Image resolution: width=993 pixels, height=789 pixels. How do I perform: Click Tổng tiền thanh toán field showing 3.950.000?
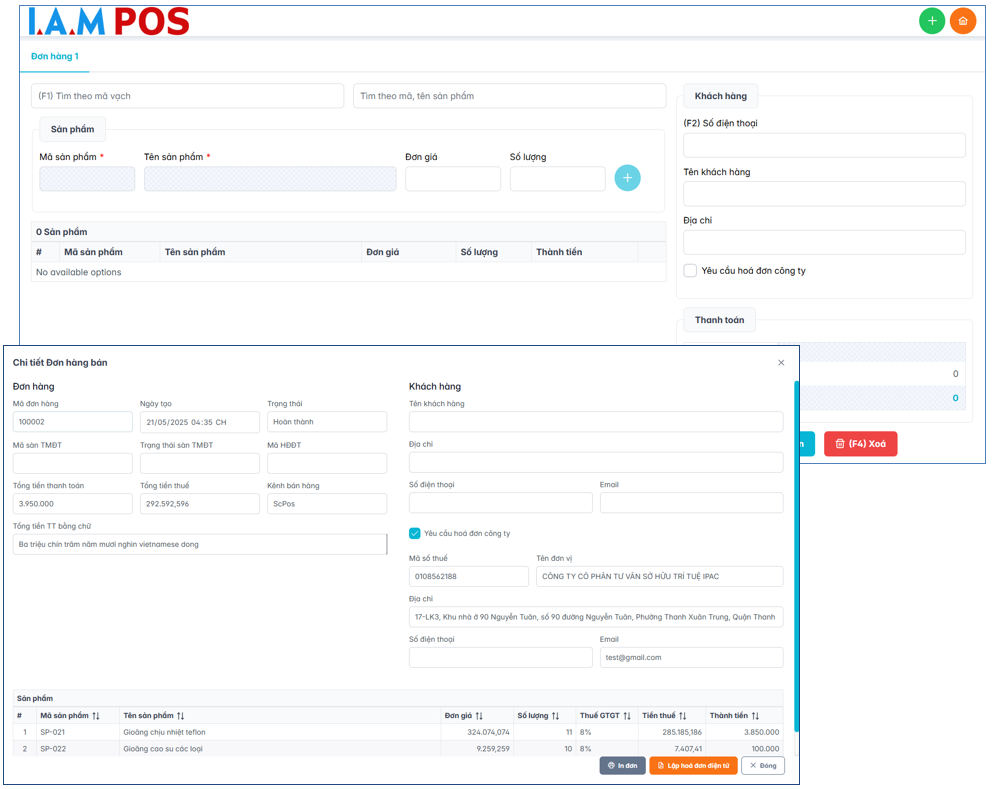pyautogui.click(x=73, y=504)
